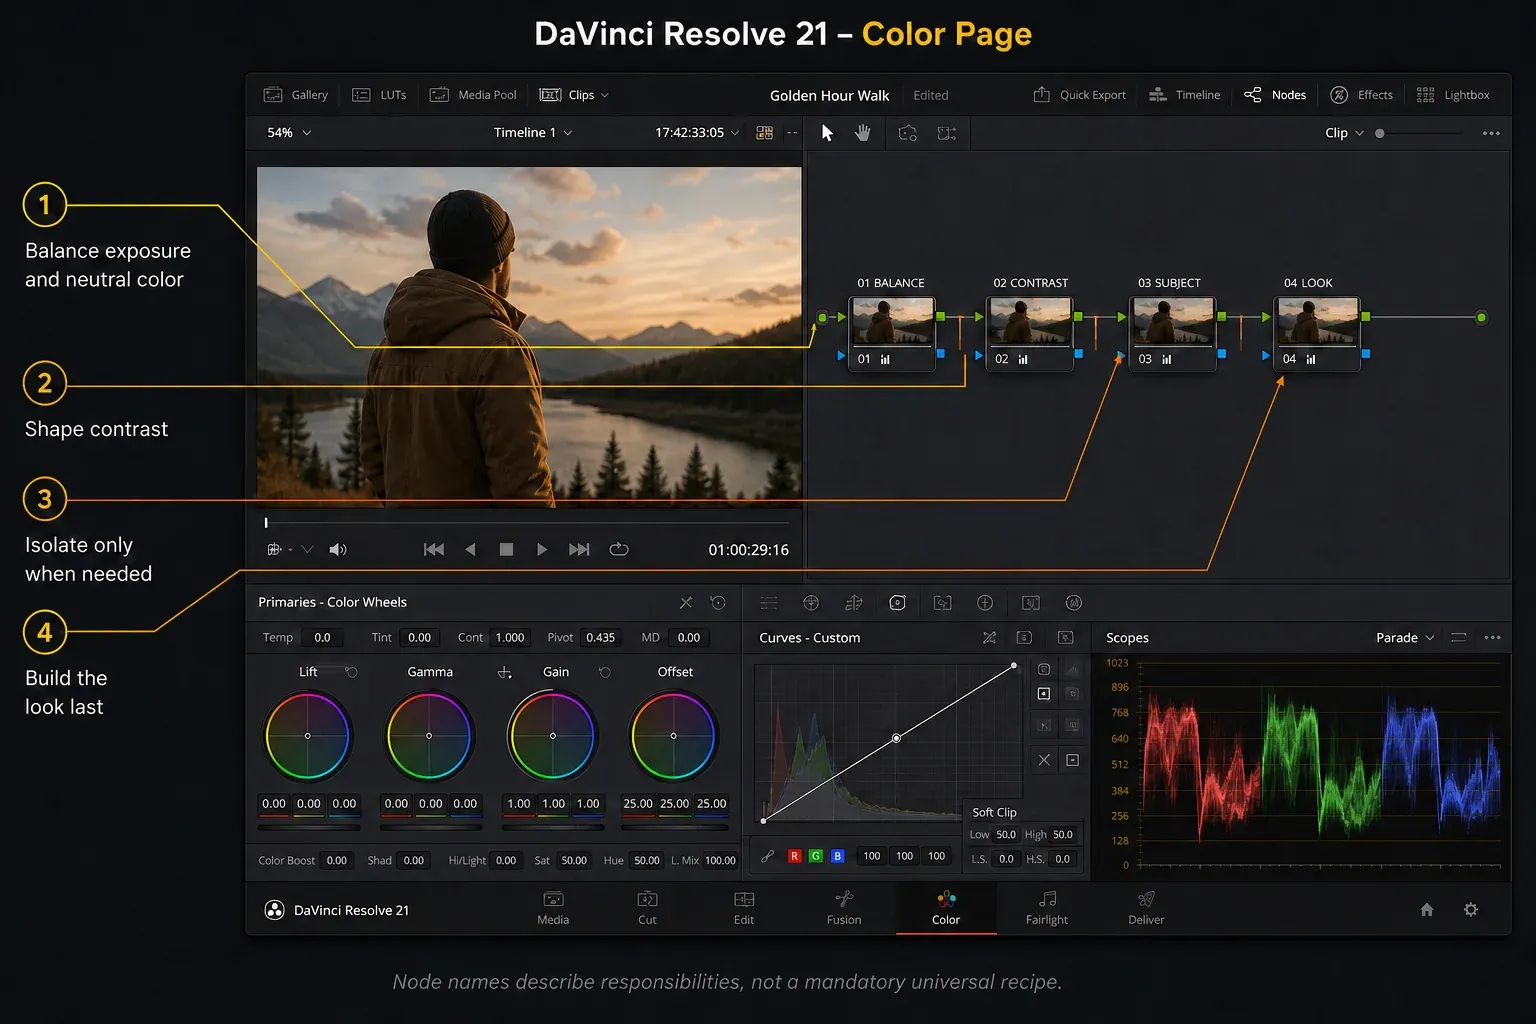The width and height of the screenshot is (1536, 1024).
Task: Open the Clip mode dropdown in node editor
Action: [1344, 133]
